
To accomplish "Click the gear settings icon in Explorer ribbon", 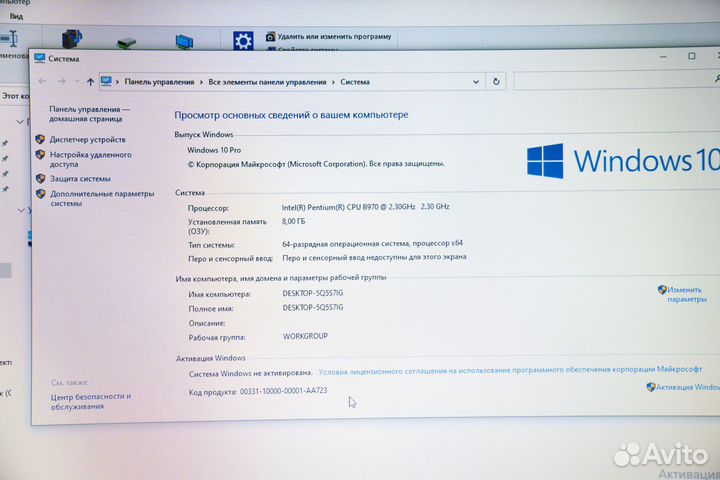I will coord(243,40).
